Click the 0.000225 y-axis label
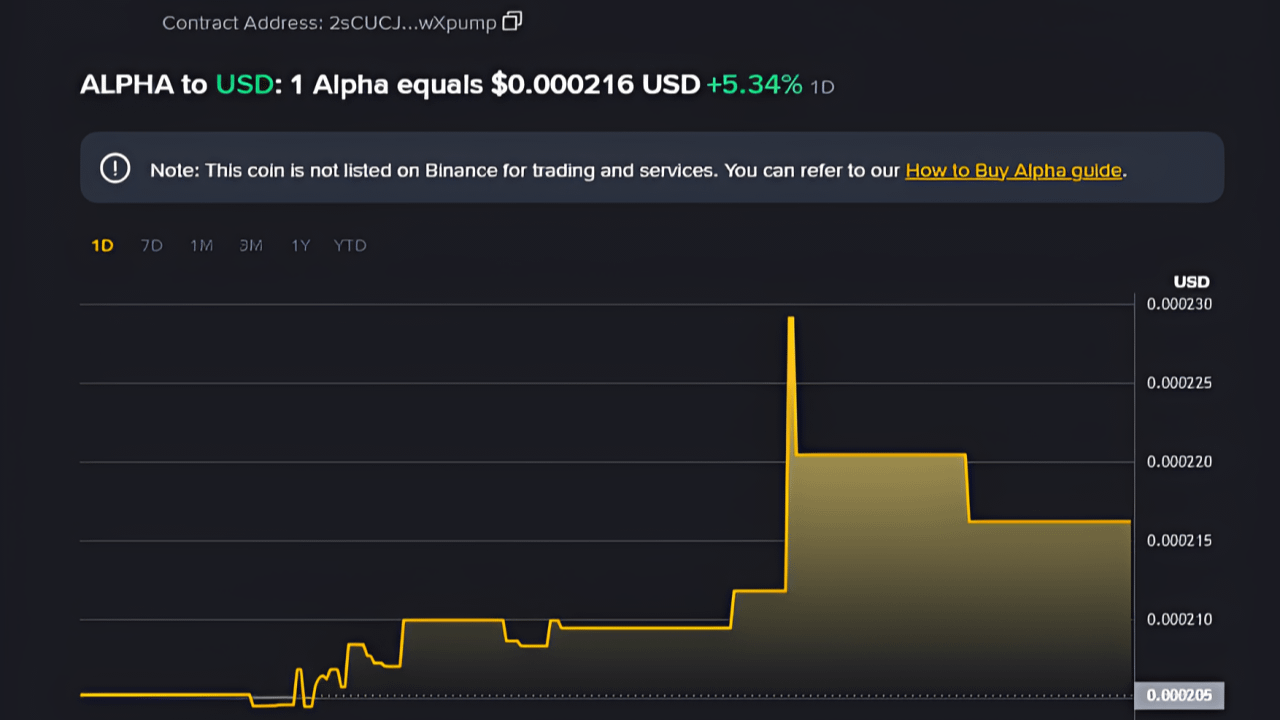This screenshot has height=720, width=1280. (1179, 383)
